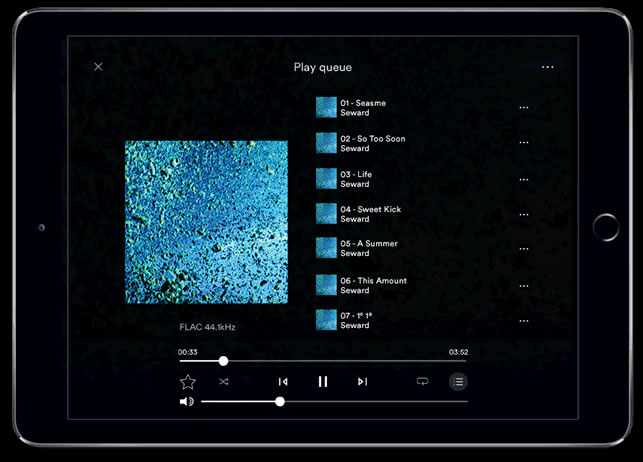Pause the current track

coord(323,382)
